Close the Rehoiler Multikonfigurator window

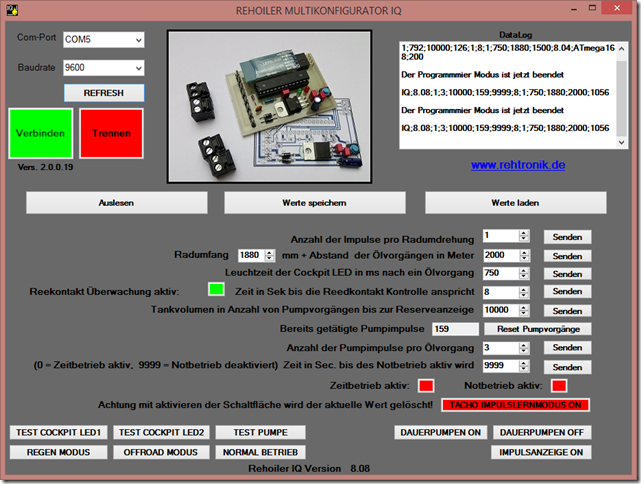pyautogui.click(x=617, y=8)
